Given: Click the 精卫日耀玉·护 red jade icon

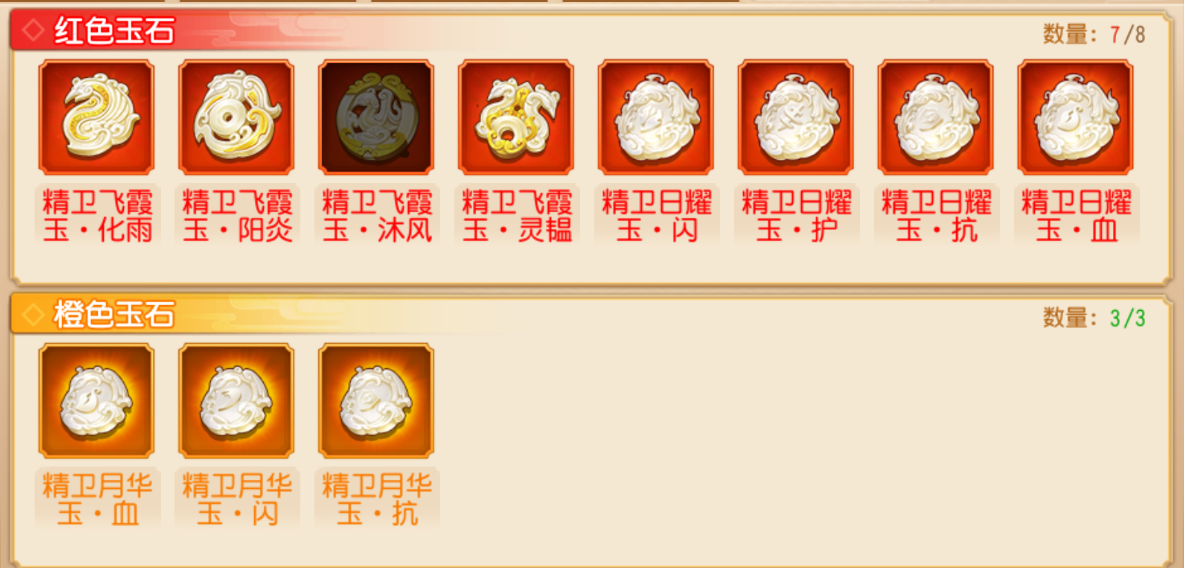Looking at the screenshot, I should point(795,117).
